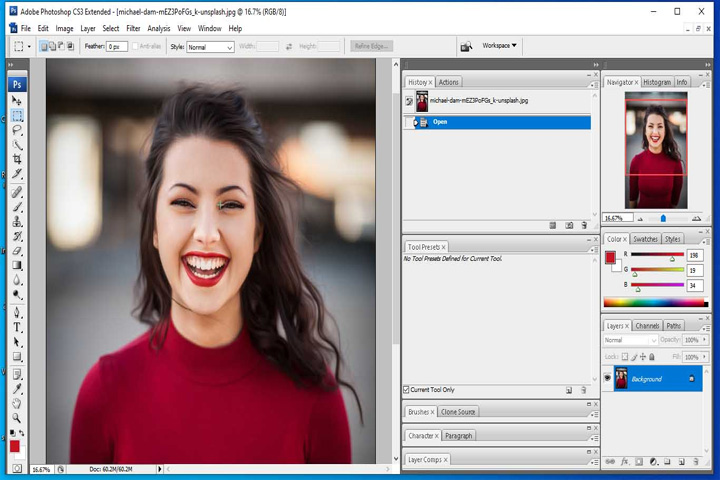This screenshot has width=720, height=480.
Task: Switch to the Clone Source tab
Action: pos(458,412)
